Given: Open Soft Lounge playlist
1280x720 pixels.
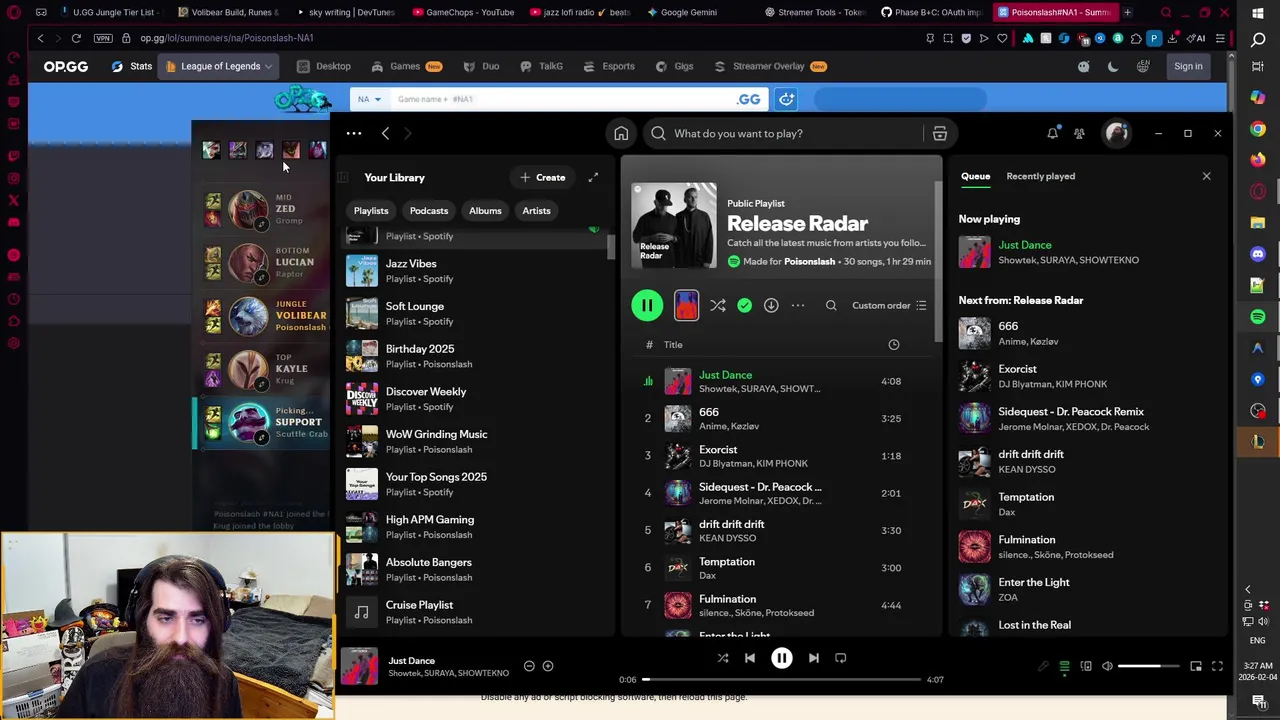Looking at the screenshot, I should pos(475,313).
